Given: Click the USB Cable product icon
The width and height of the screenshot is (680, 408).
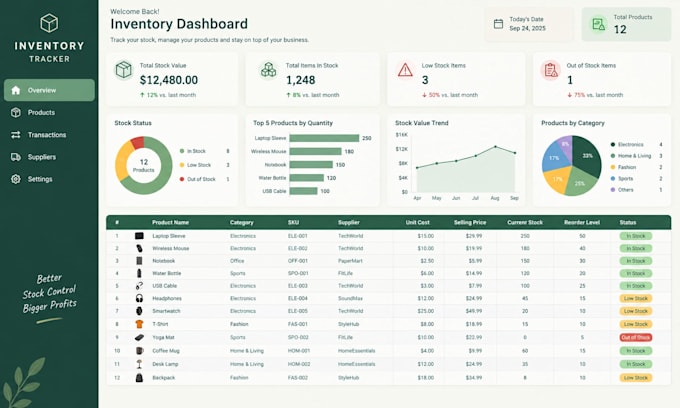Looking at the screenshot, I should 139,286.
